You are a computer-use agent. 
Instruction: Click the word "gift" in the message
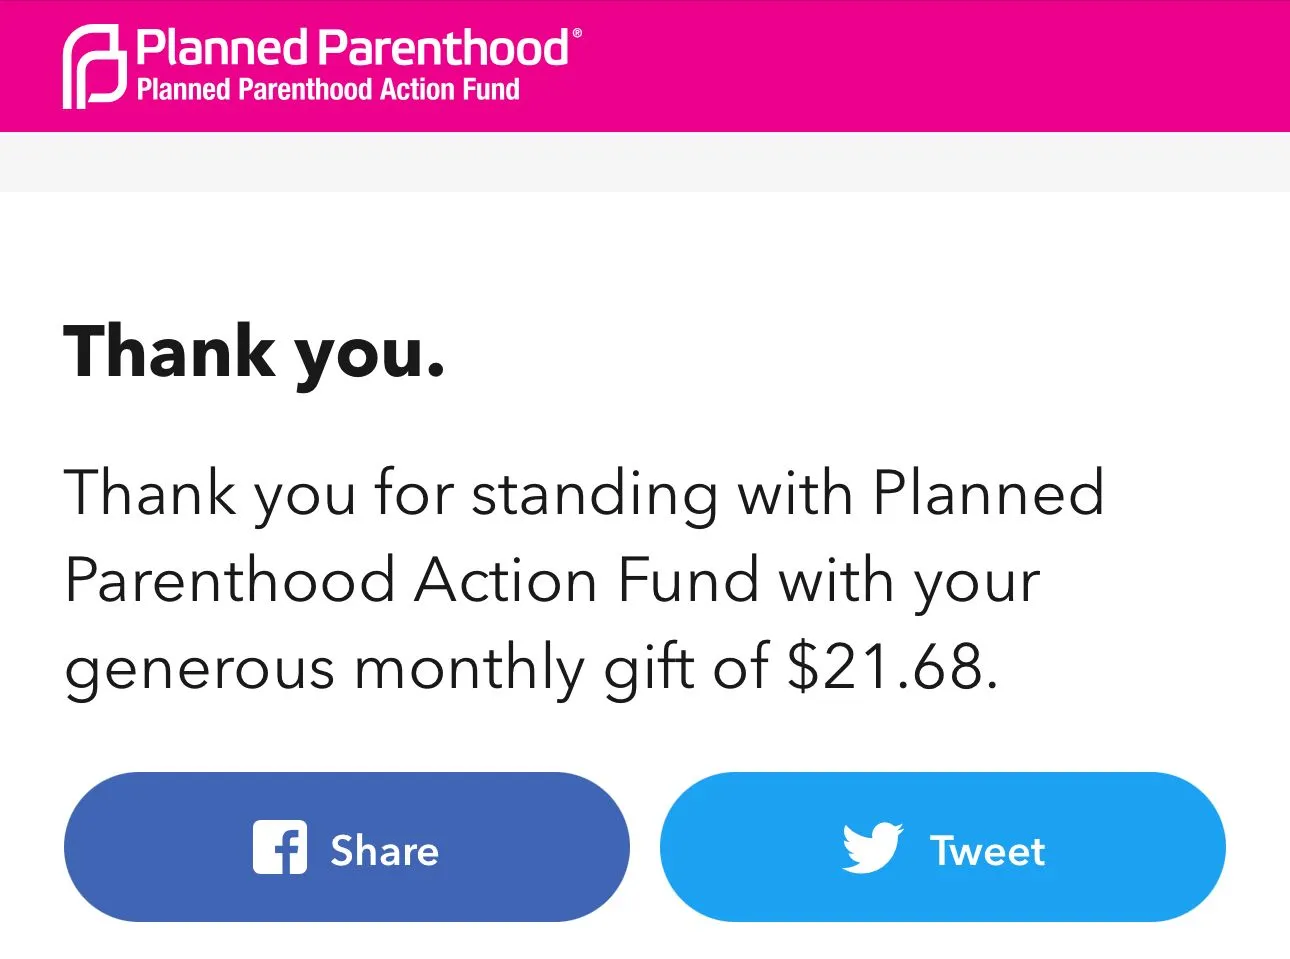click(650, 667)
